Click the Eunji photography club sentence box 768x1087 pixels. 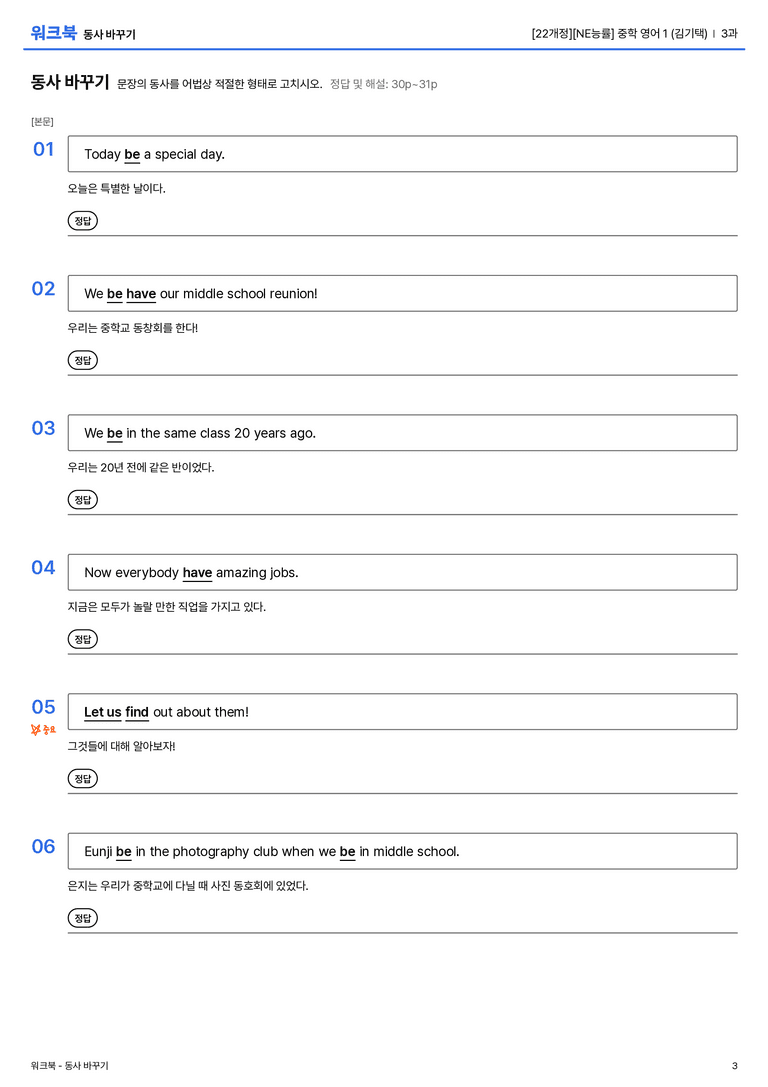(x=402, y=851)
